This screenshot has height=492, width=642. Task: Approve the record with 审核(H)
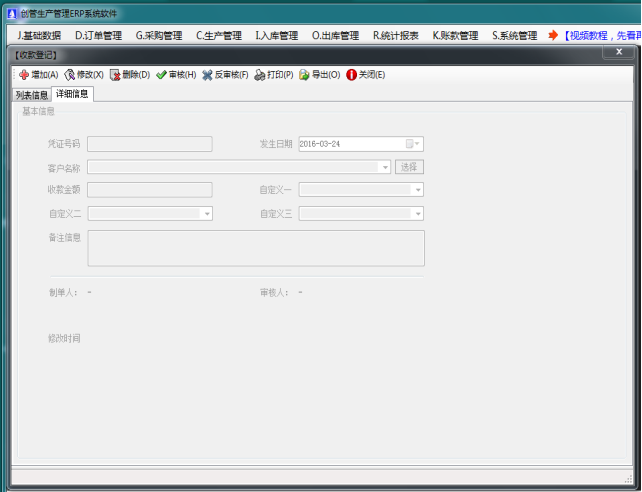[x=161, y=75]
